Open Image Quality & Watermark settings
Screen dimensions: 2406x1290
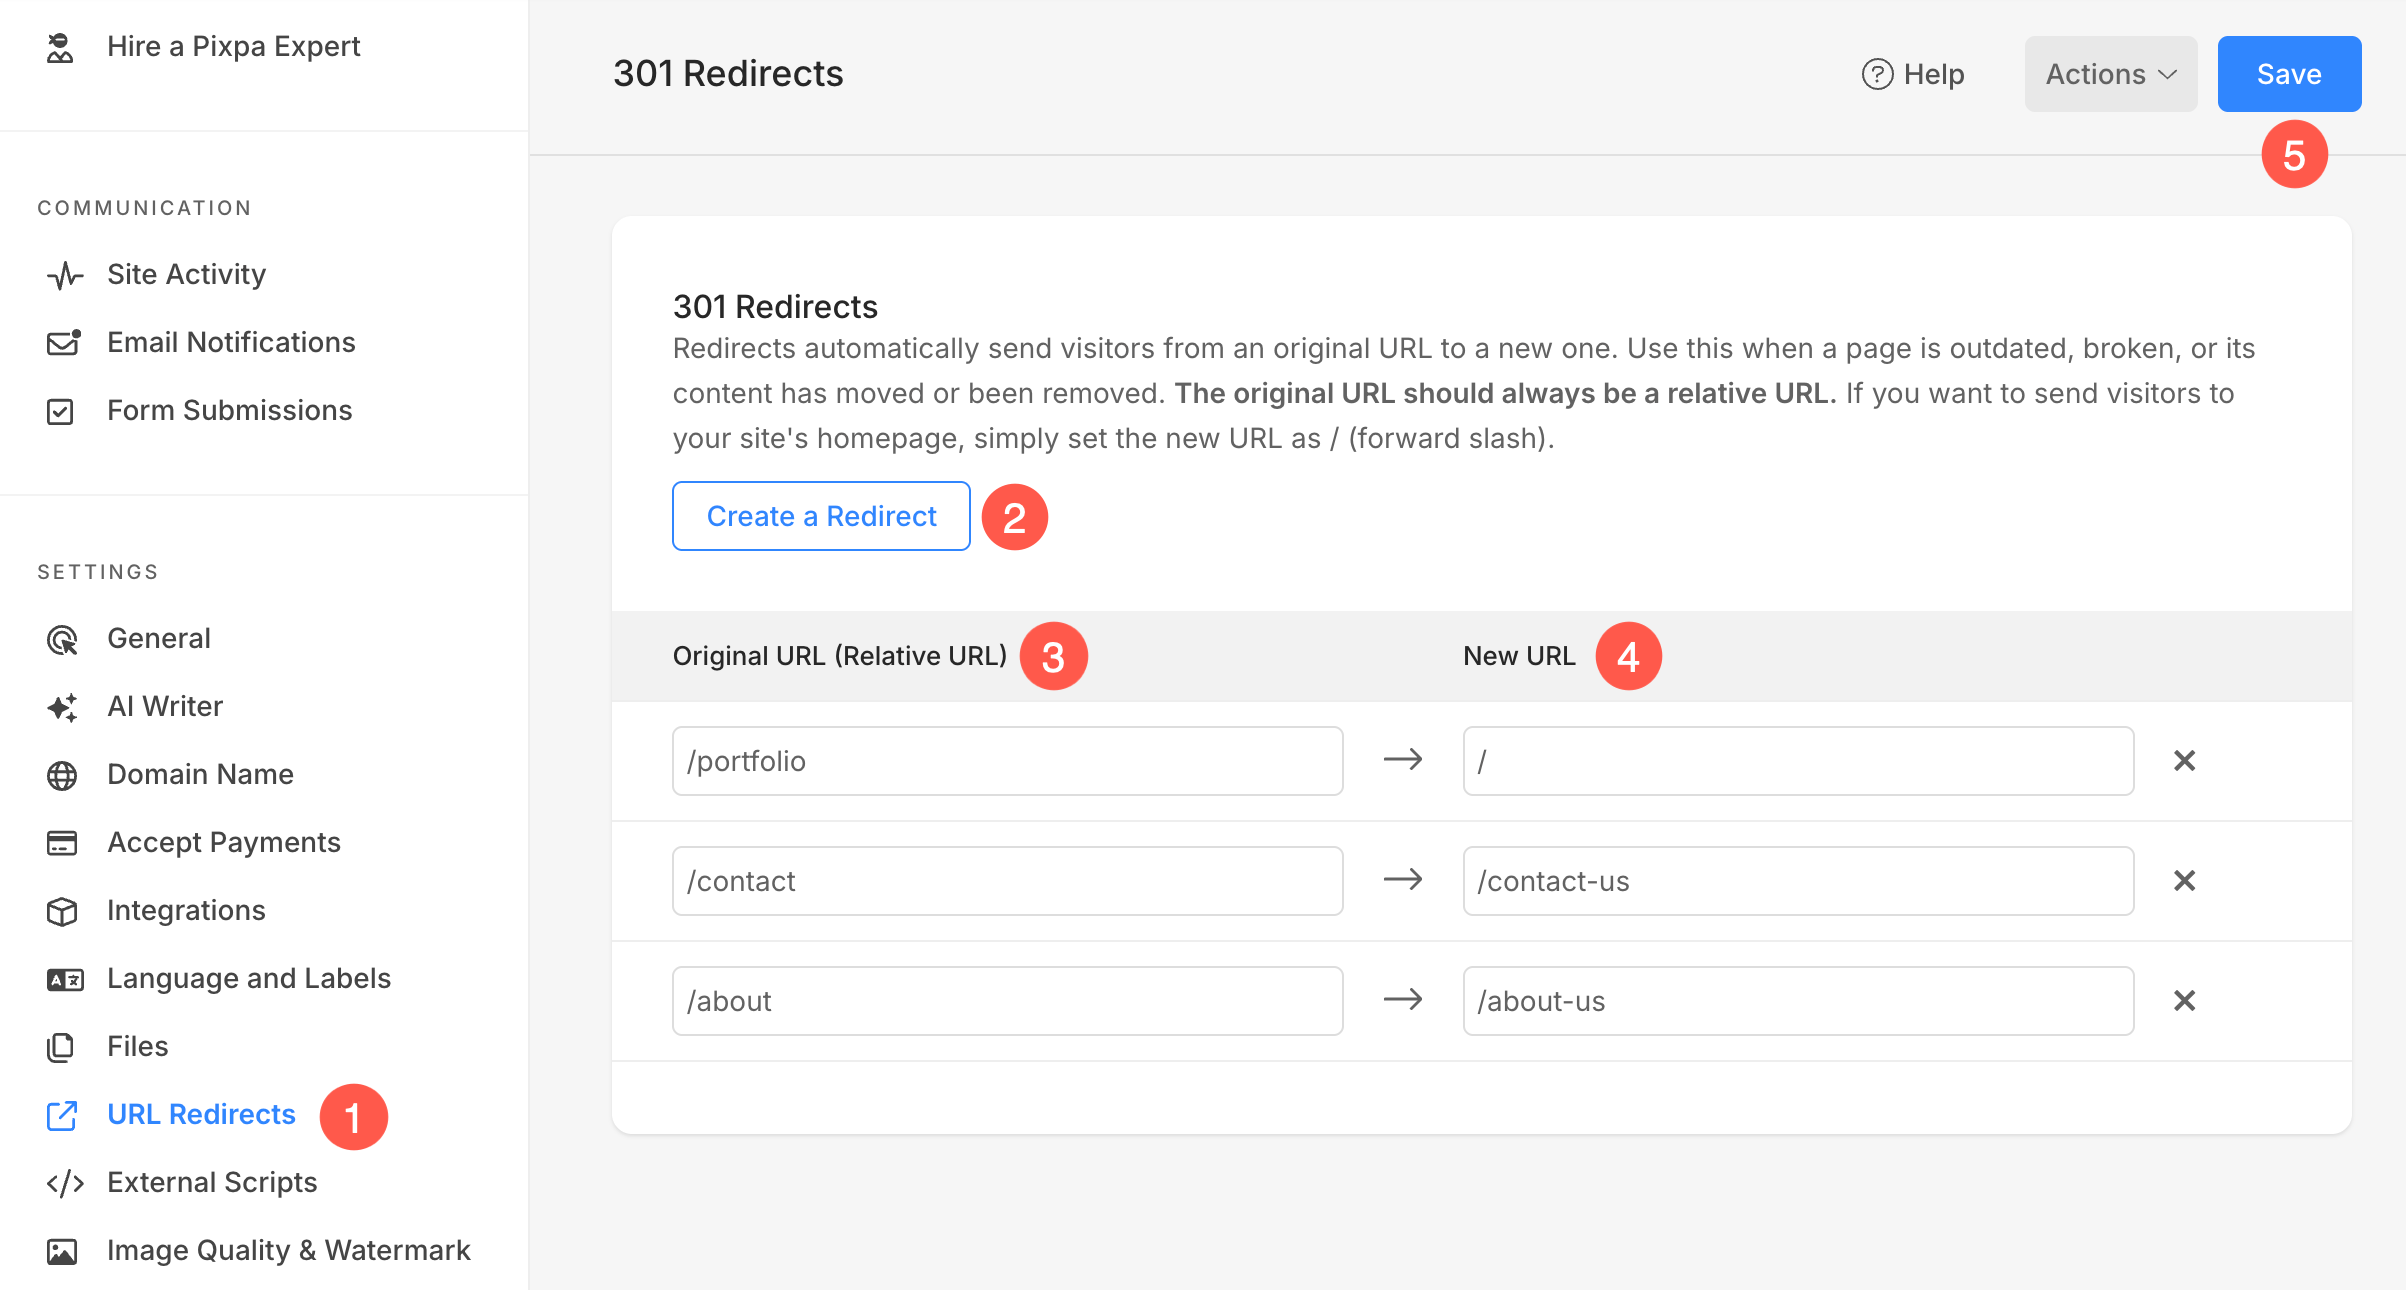click(288, 1250)
